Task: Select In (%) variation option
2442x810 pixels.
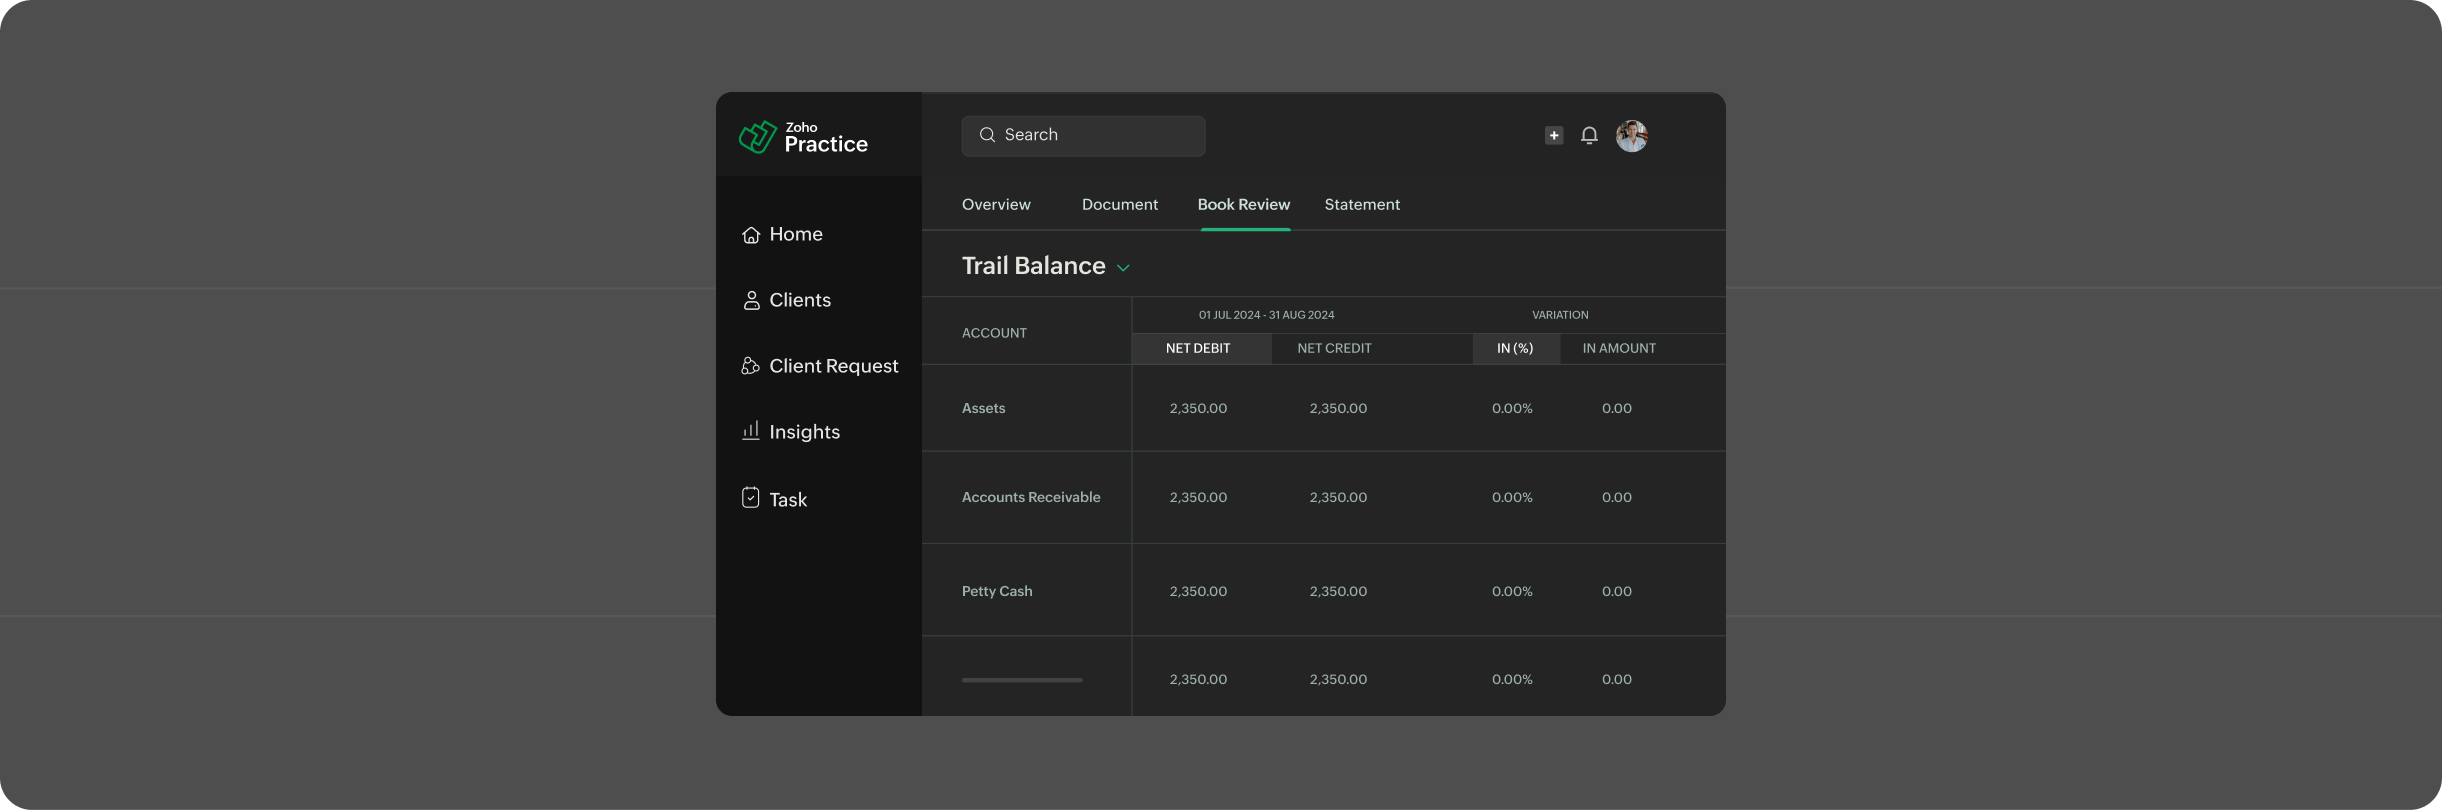Action: tap(1514, 349)
